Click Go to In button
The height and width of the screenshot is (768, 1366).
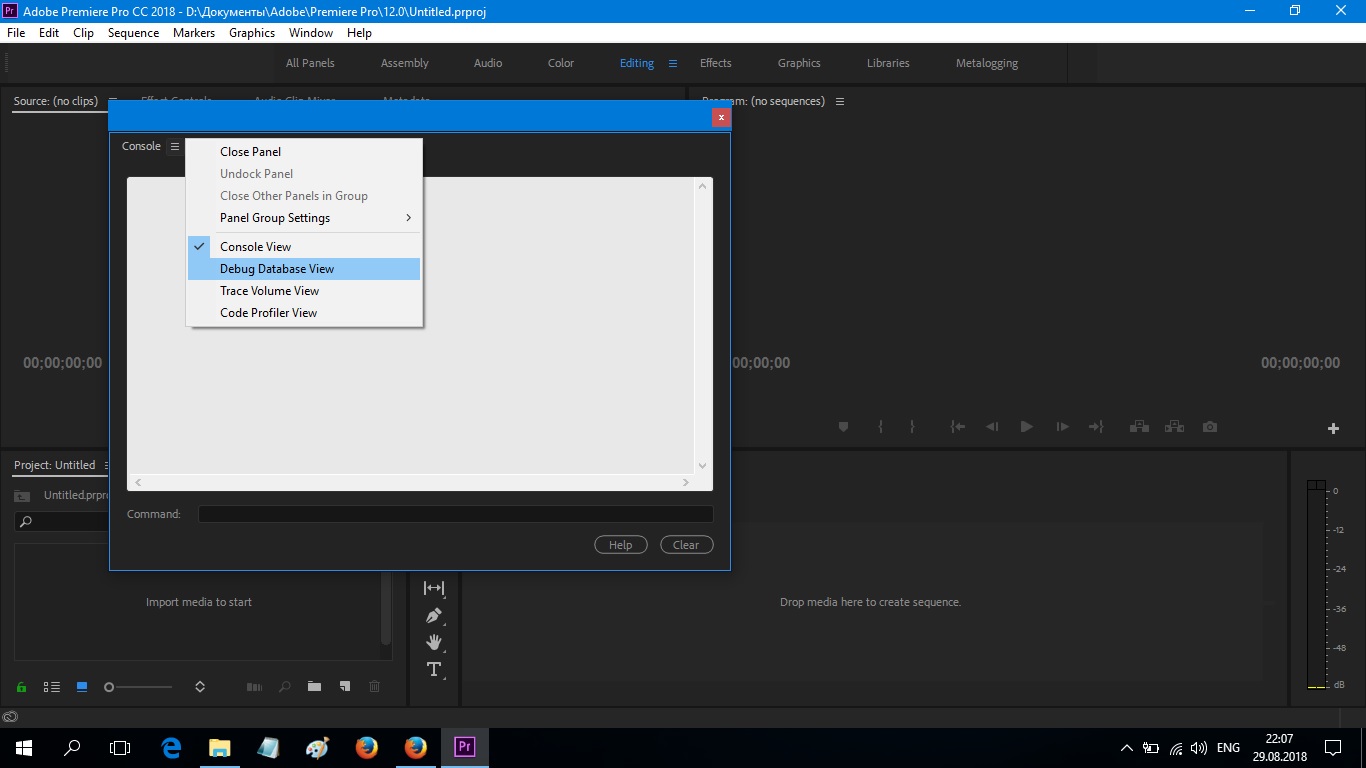tap(957, 427)
